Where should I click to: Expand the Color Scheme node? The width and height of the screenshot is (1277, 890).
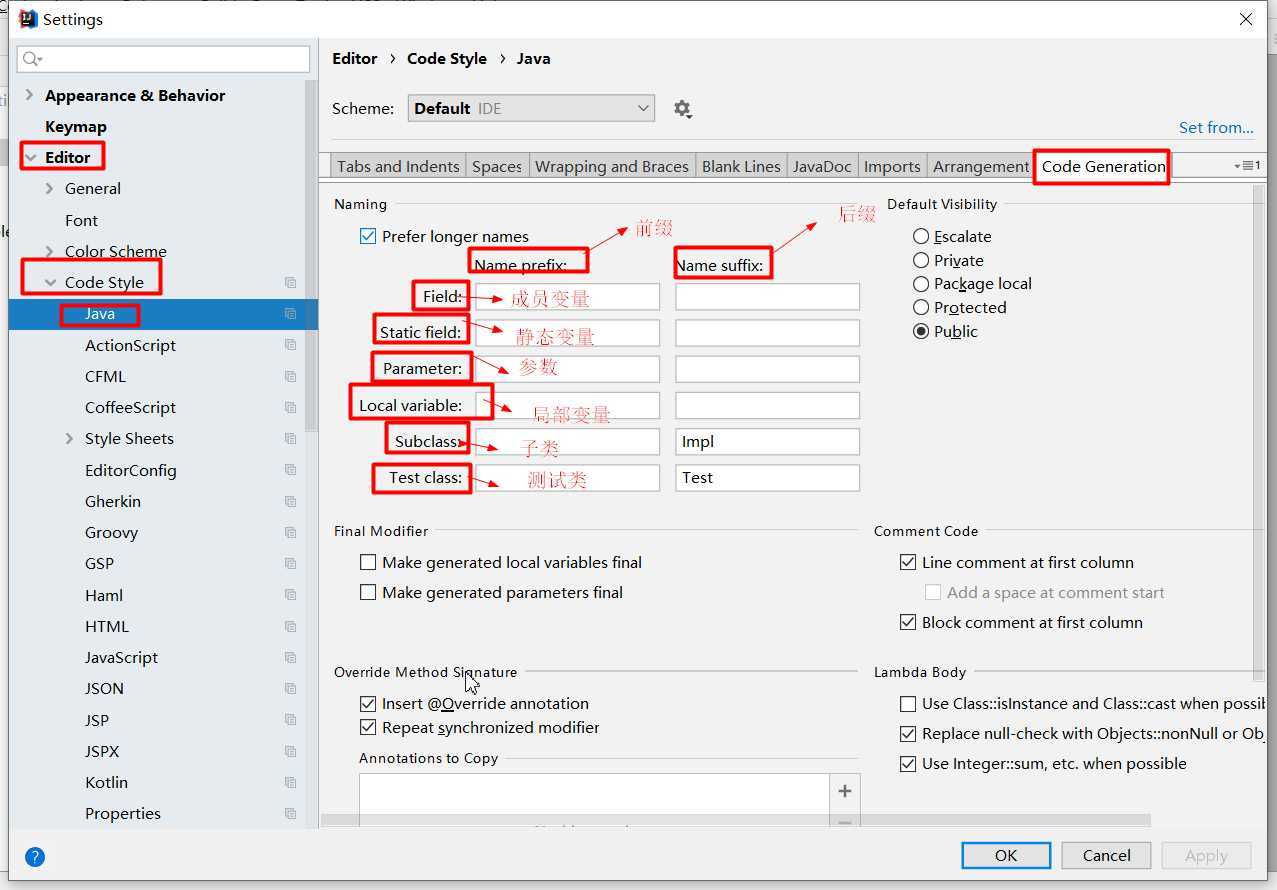(50, 252)
